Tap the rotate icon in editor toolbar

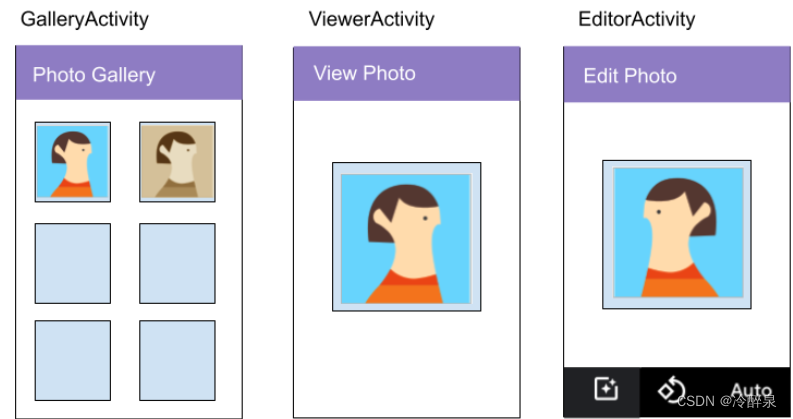click(x=670, y=389)
